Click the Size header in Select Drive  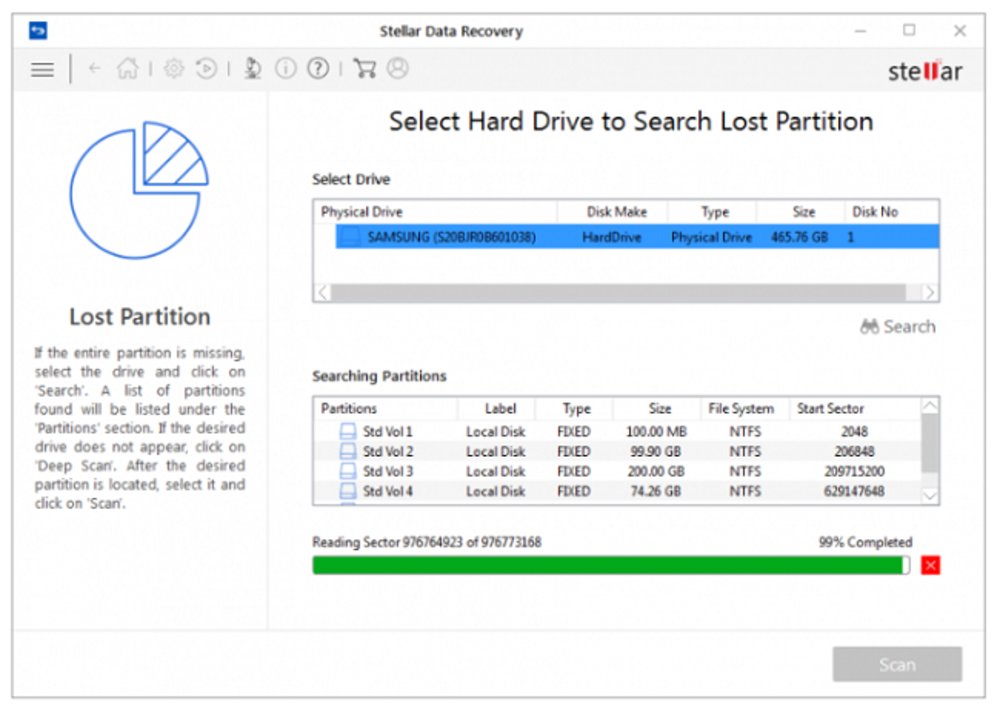point(801,212)
